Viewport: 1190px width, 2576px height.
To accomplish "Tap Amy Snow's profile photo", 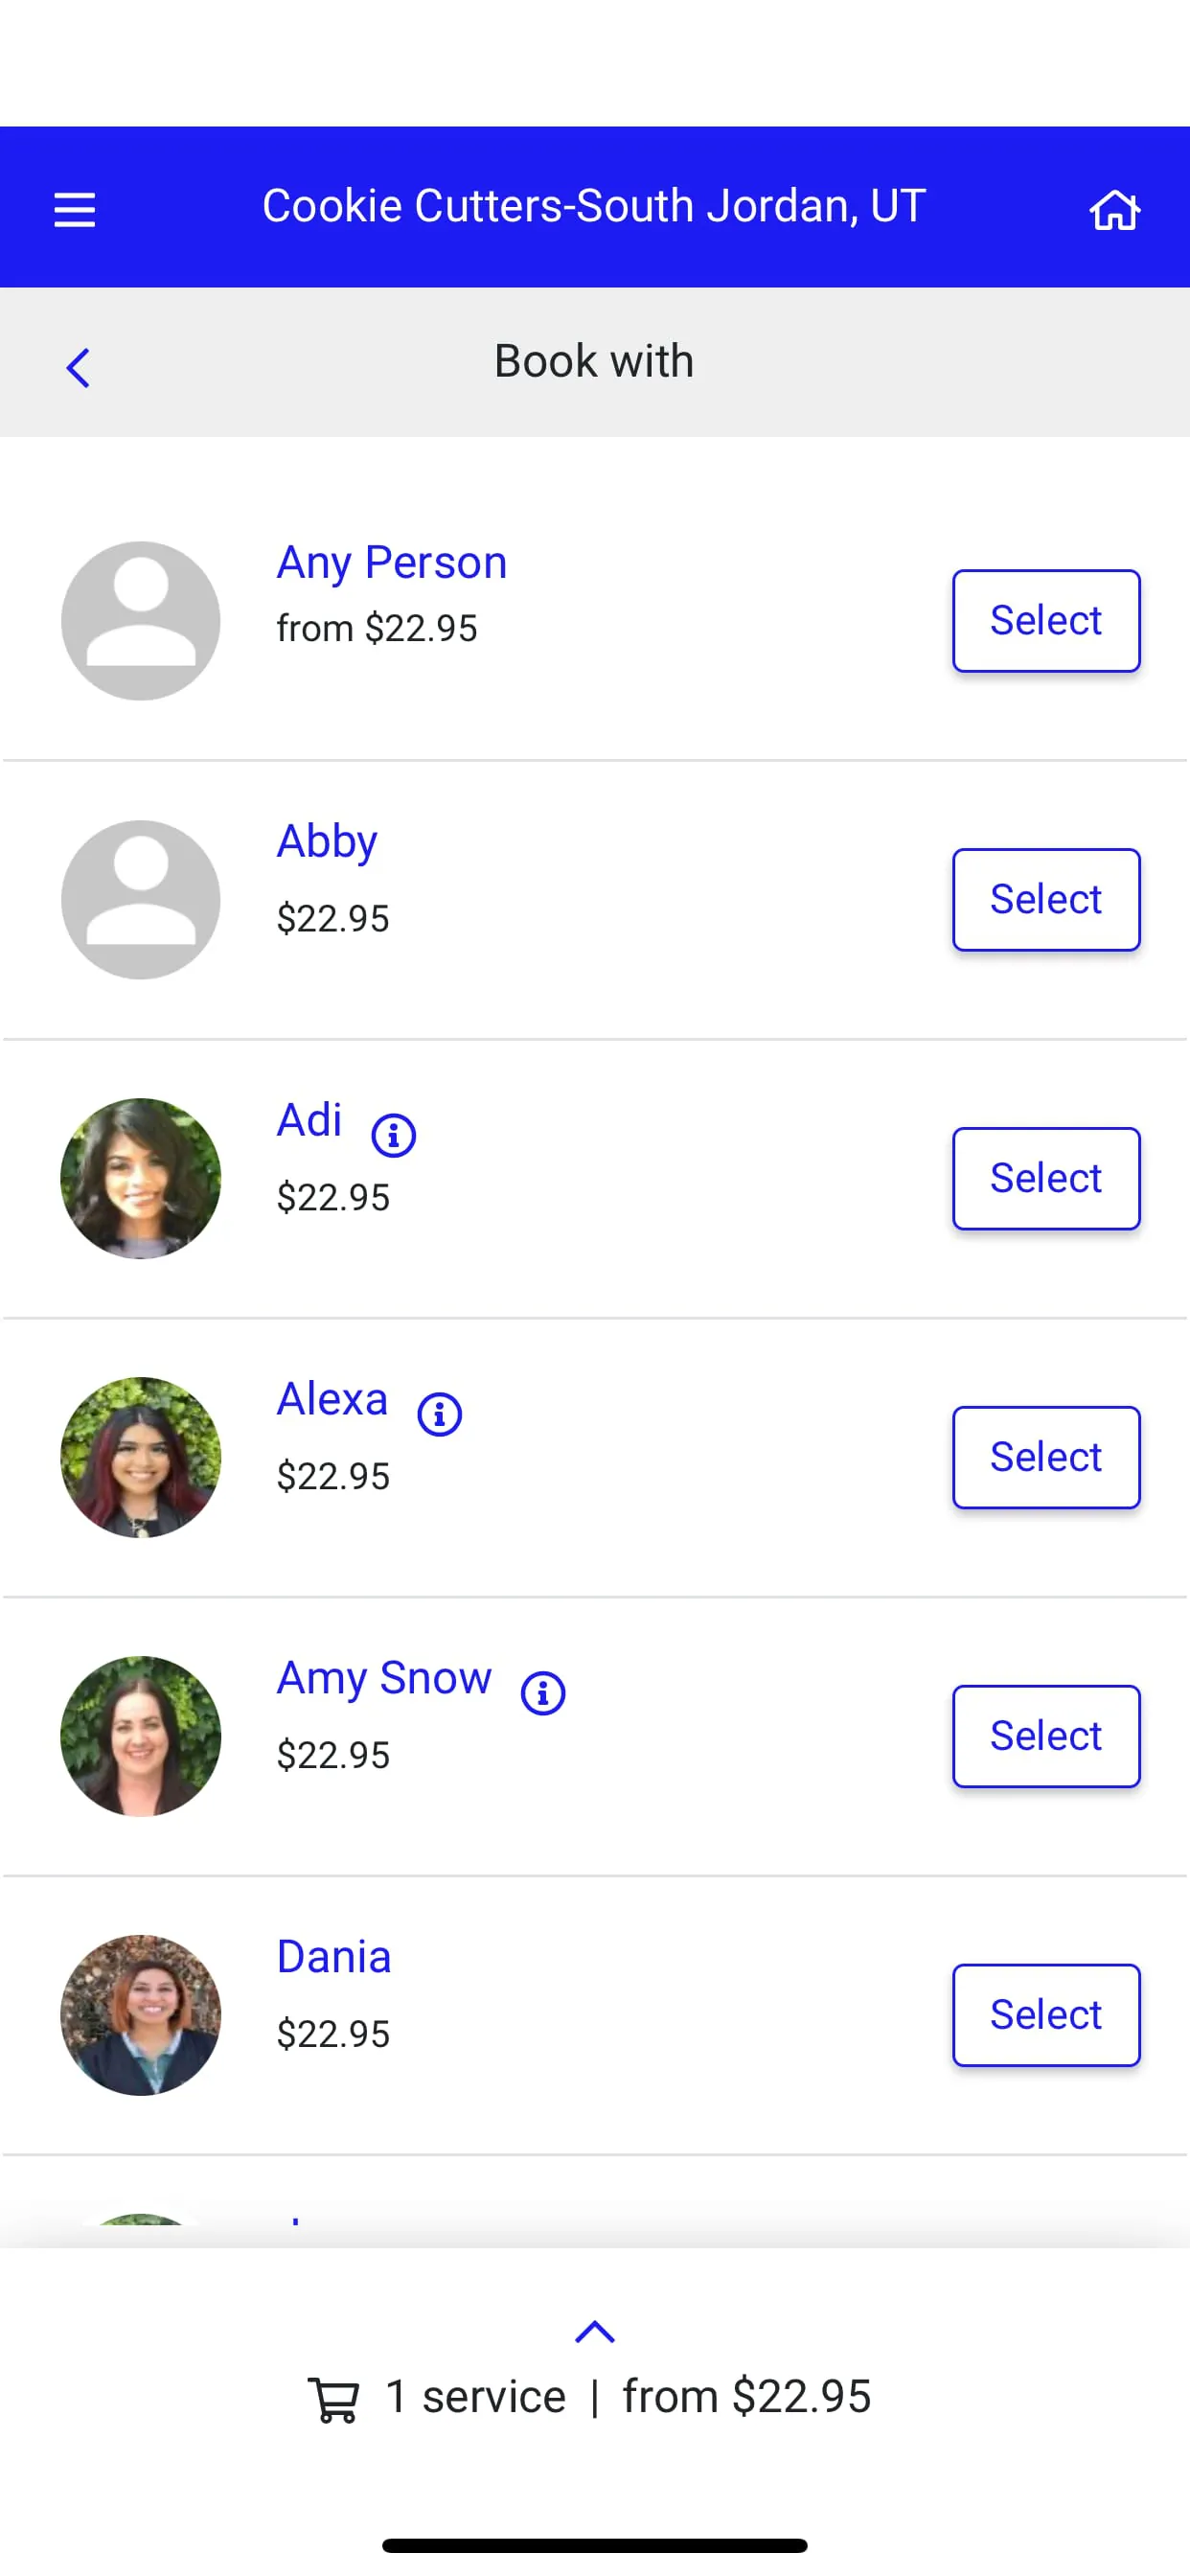I will (x=141, y=1736).
